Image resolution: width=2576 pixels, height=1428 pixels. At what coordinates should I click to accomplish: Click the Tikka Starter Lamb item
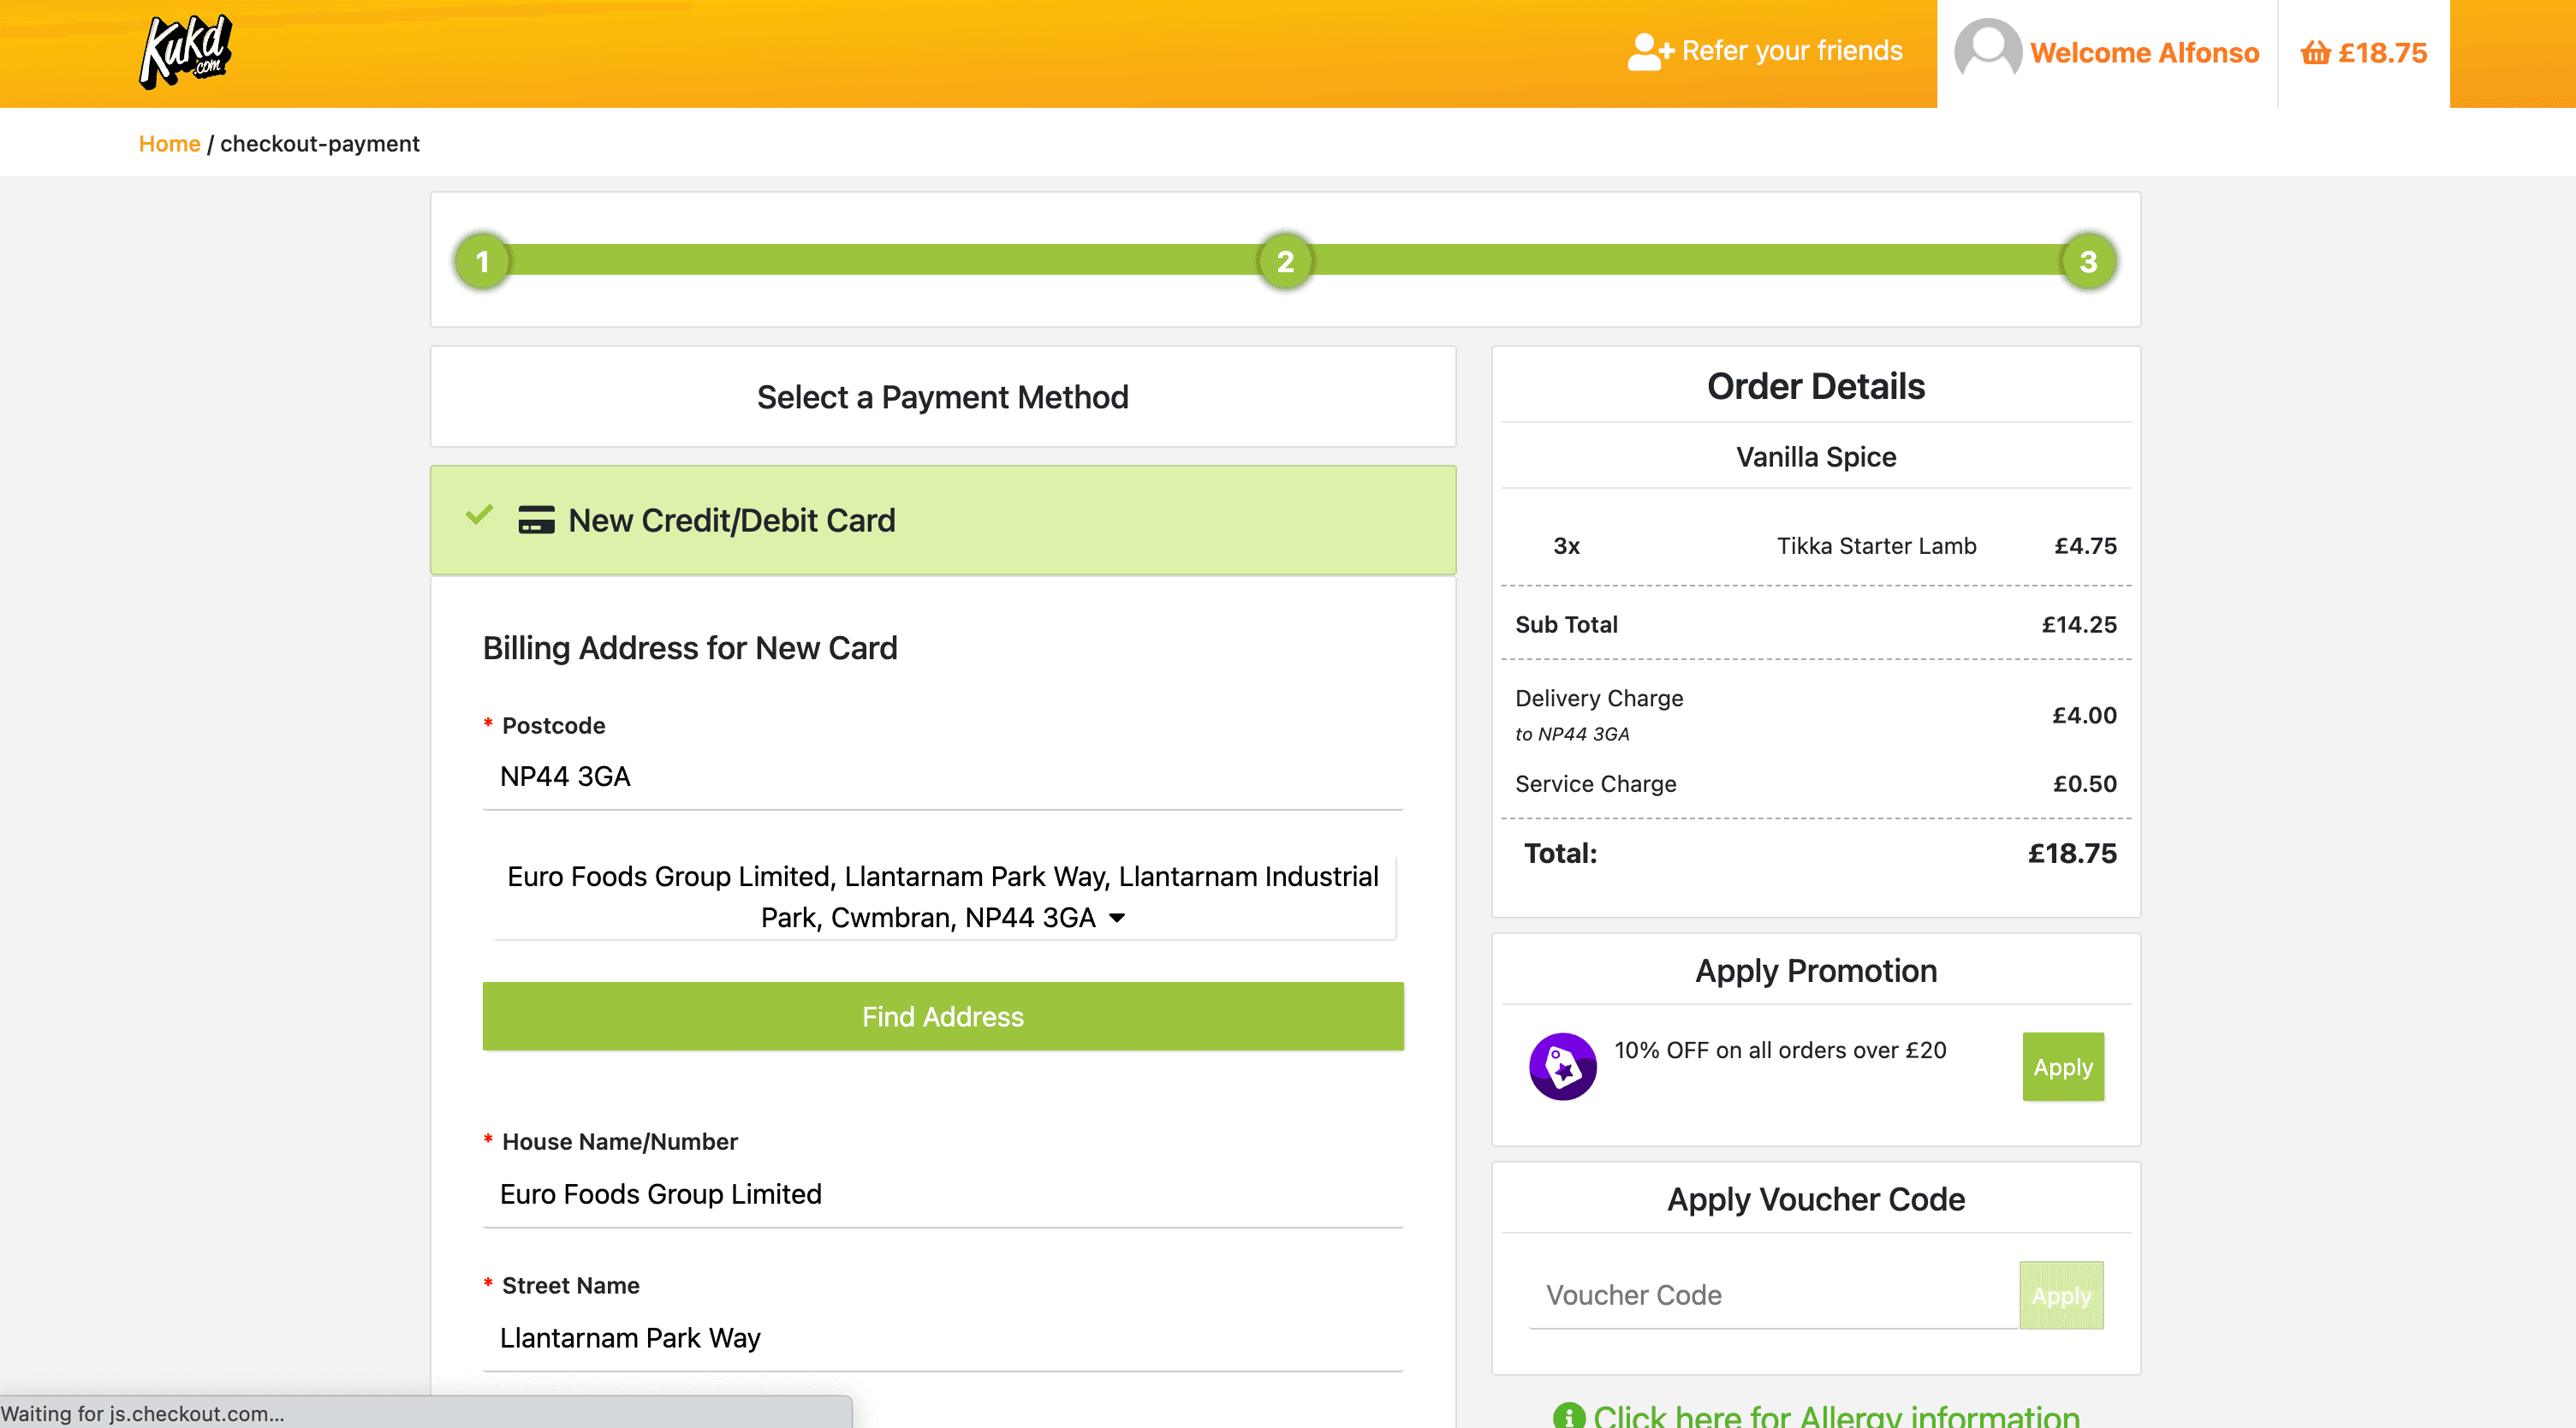[x=1876, y=546]
